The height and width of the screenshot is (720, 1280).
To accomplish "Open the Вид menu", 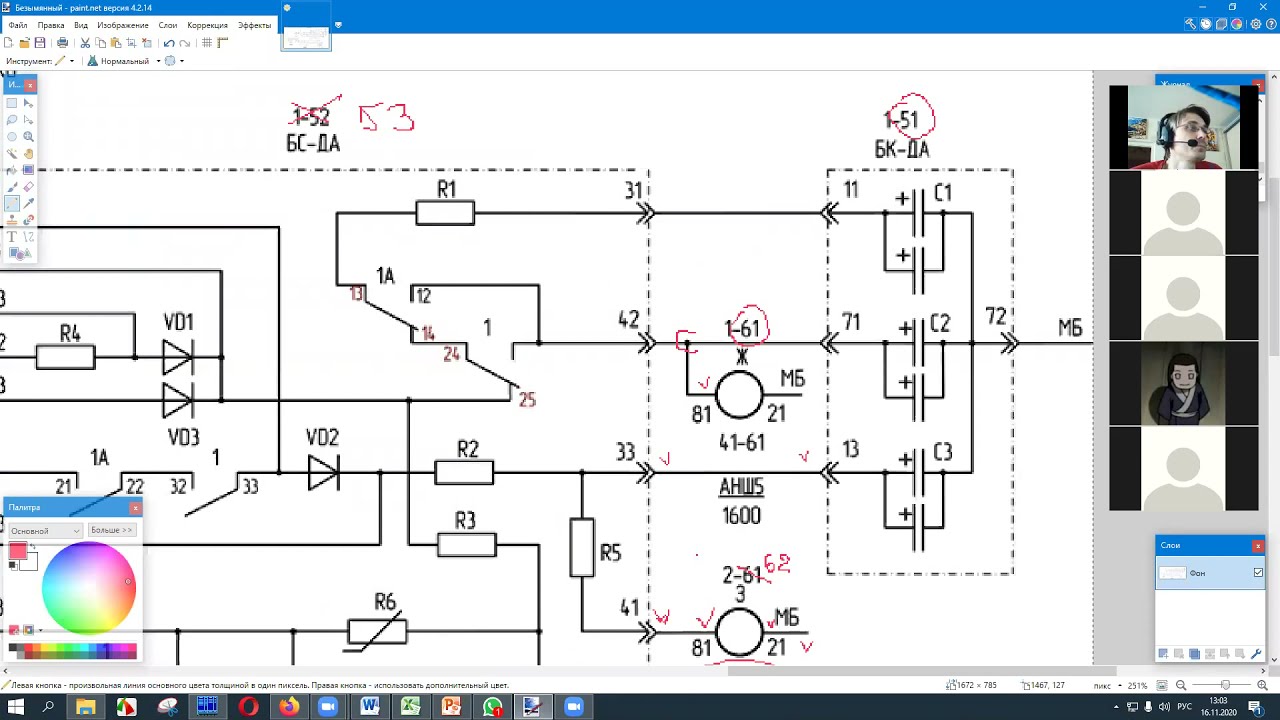I will [81, 25].
